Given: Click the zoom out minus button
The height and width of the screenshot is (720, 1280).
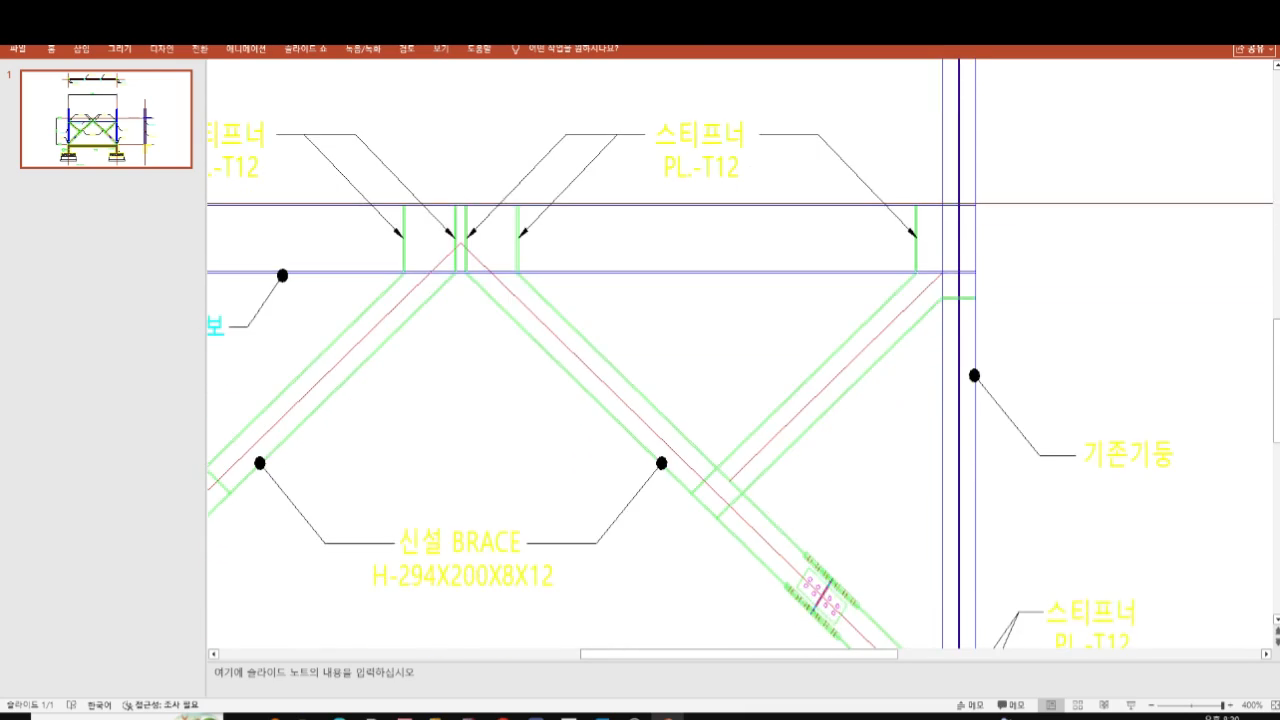Looking at the screenshot, I should [1152, 706].
